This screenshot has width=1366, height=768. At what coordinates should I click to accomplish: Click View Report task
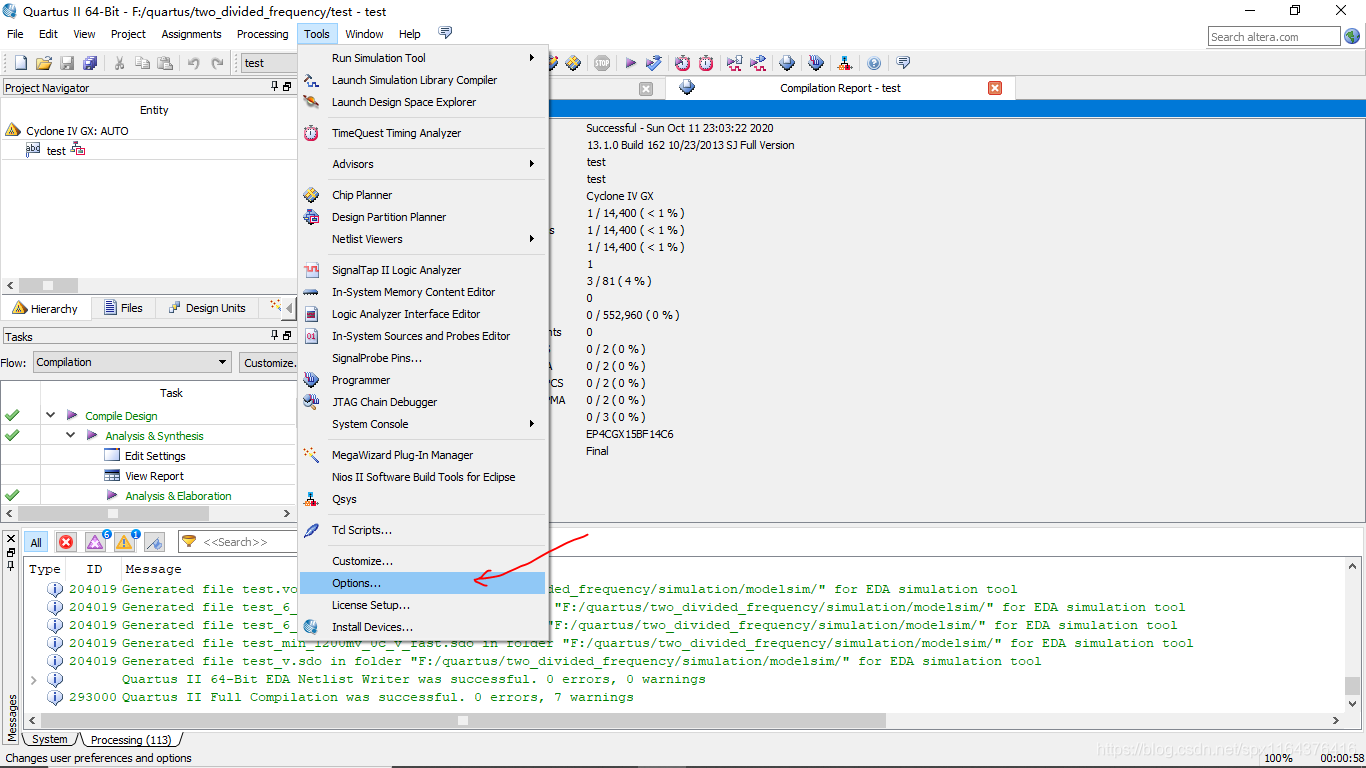[154, 476]
